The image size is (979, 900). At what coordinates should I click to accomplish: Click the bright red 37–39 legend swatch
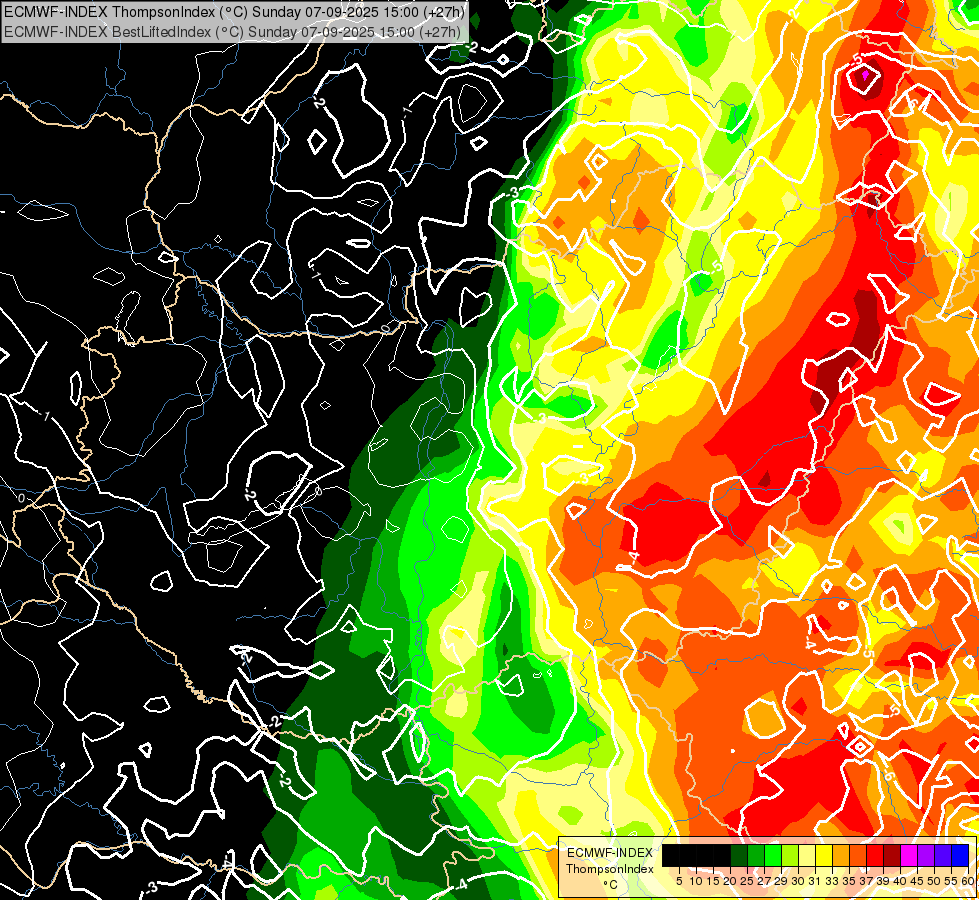(875, 855)
